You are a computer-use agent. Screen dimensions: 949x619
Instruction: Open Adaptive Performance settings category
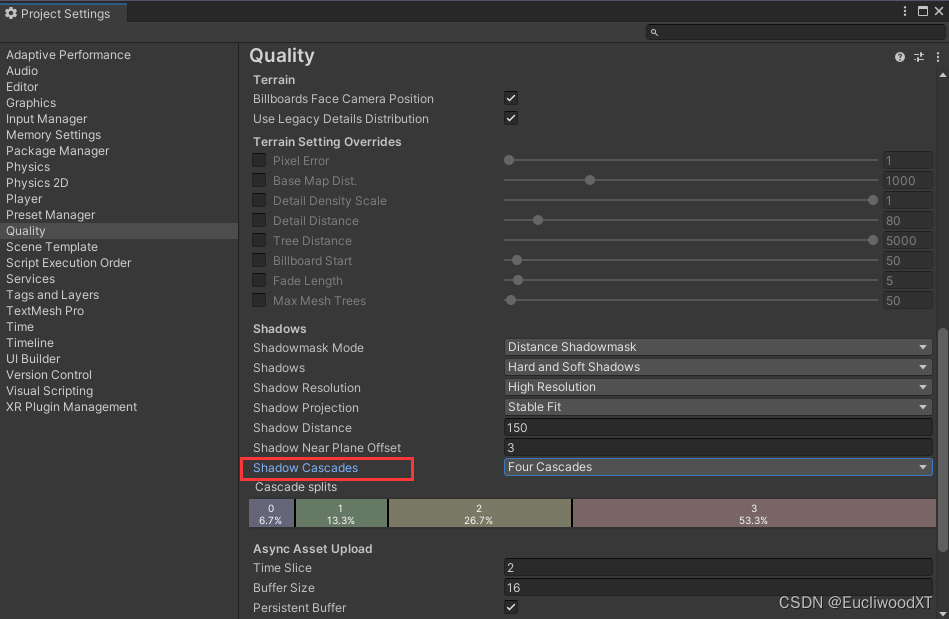pos(68,54)
